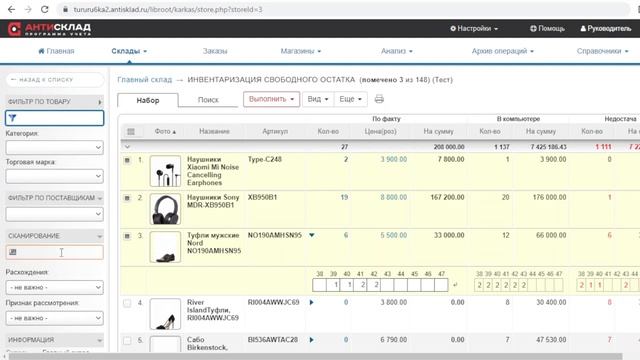Click price 3 900.00 for Type-C248
This screenshot has height=360, width=640.
click(x=394, y=159)
